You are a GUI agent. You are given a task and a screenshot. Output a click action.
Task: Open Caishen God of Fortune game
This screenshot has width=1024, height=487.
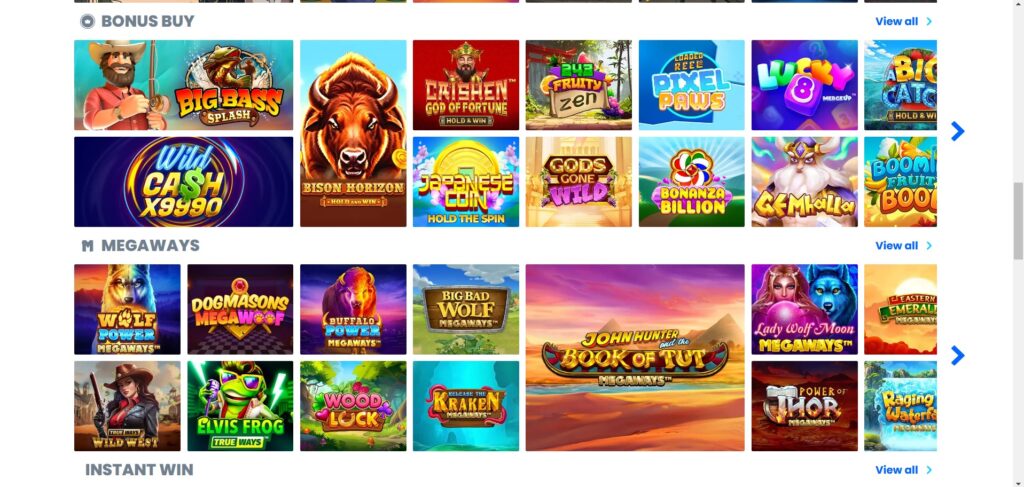tap(466, 85)
